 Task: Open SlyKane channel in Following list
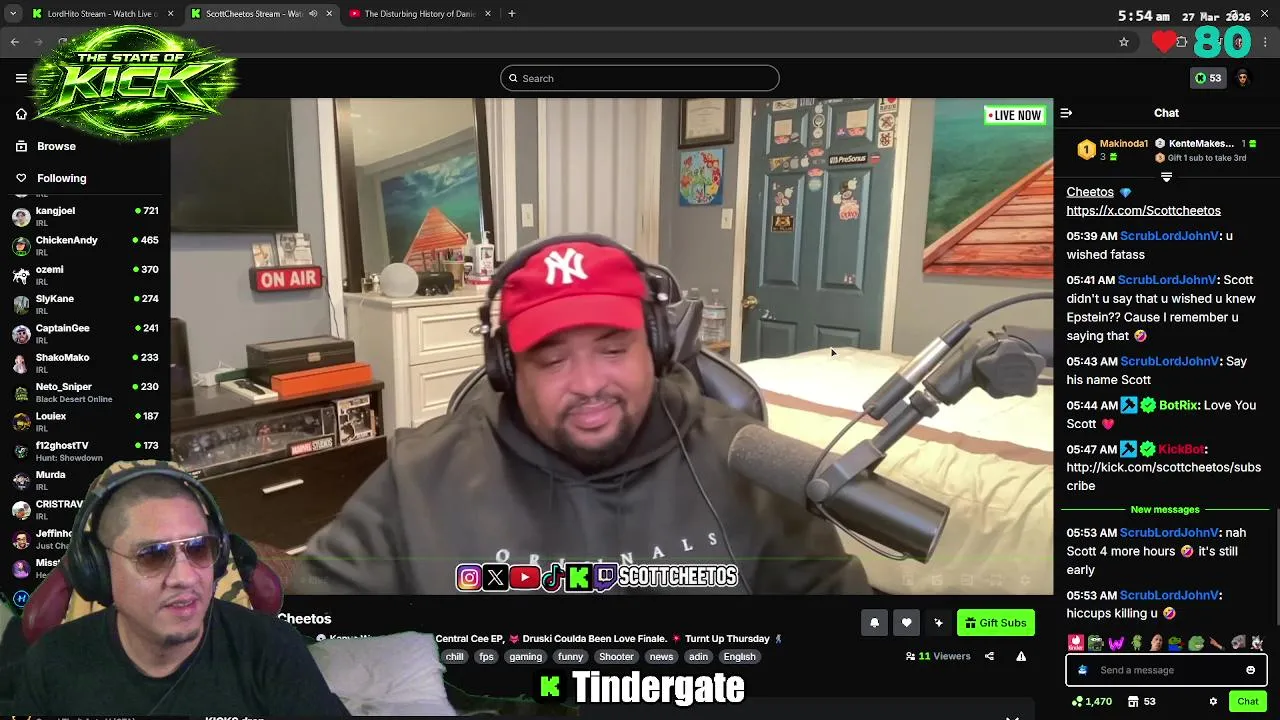click(x=85, y=303)
